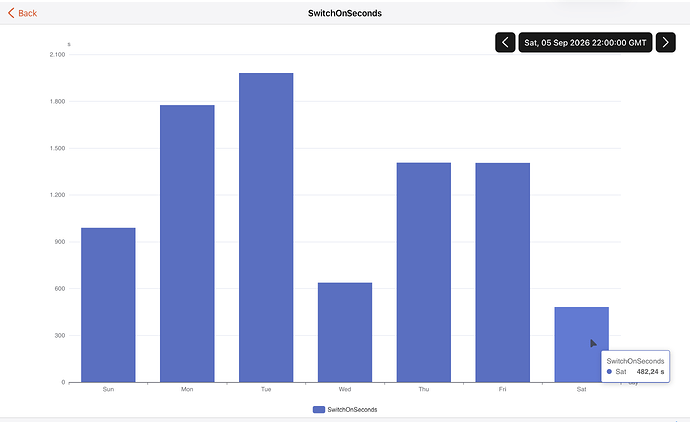
Task: Click the Tue x-axis label
Action: [266, 389]
